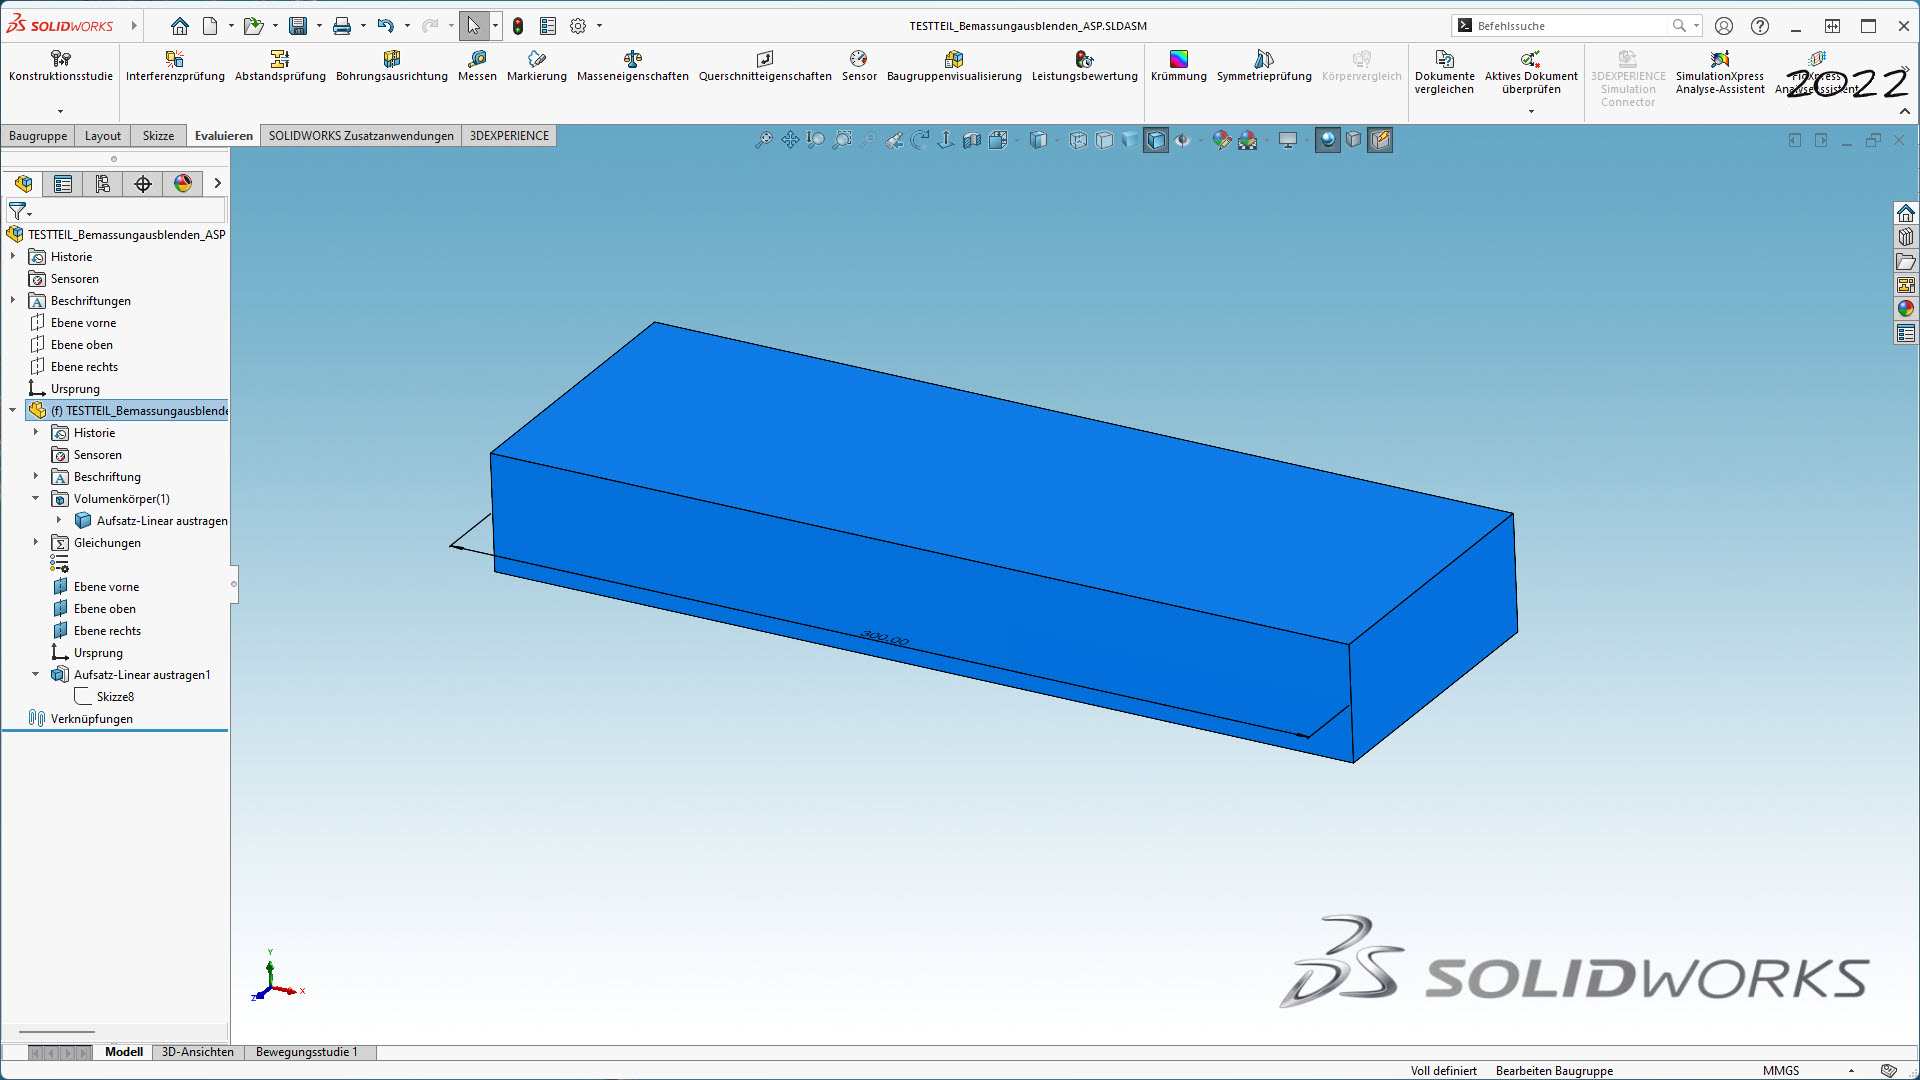Screen dimensions: 1920x1080
Task: Start Symmetrieprüfung
Action: (x=1264, y=66)
